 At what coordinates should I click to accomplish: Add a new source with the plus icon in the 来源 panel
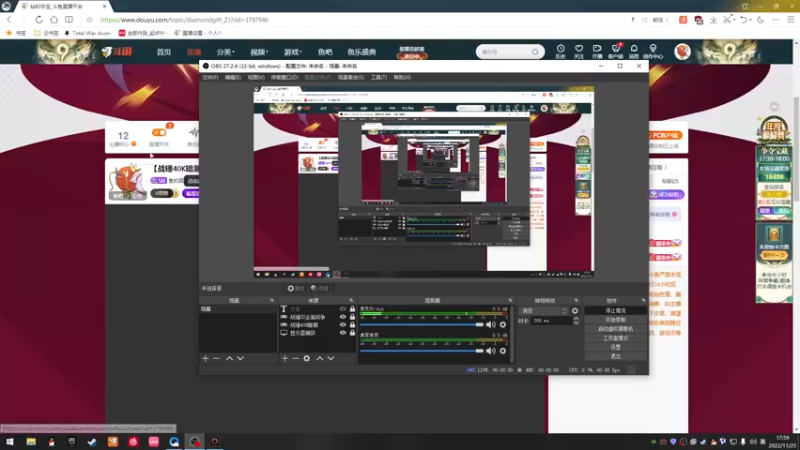(285, 359)
